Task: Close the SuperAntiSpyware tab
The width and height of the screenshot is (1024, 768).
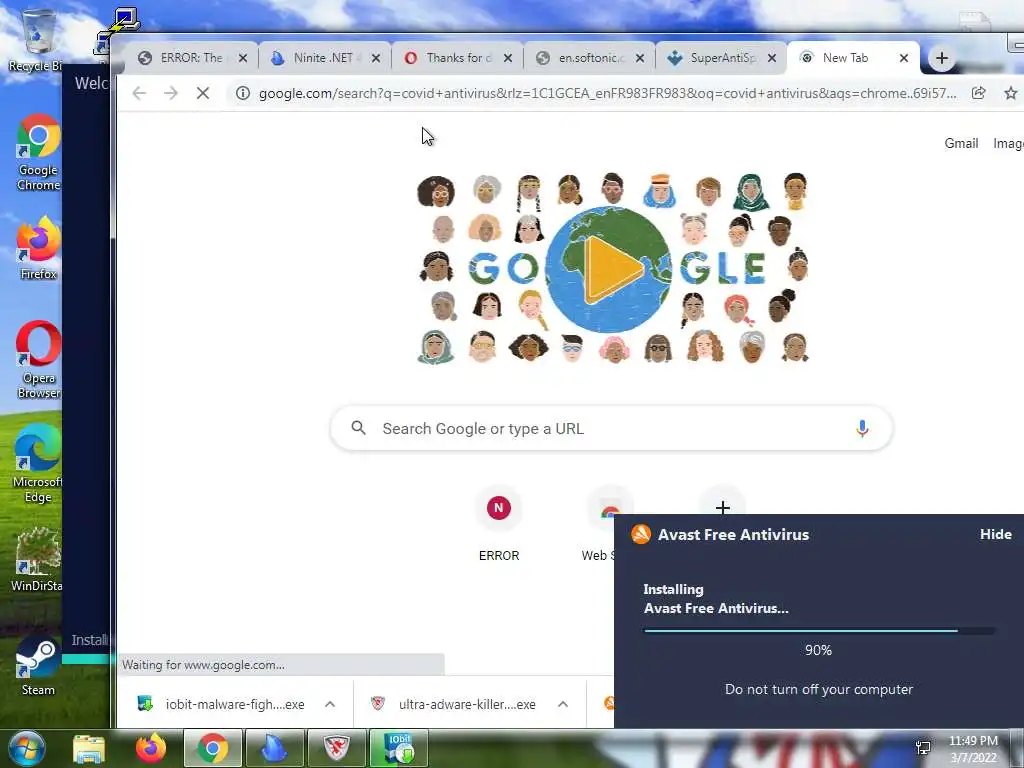Action: point(772,58)
